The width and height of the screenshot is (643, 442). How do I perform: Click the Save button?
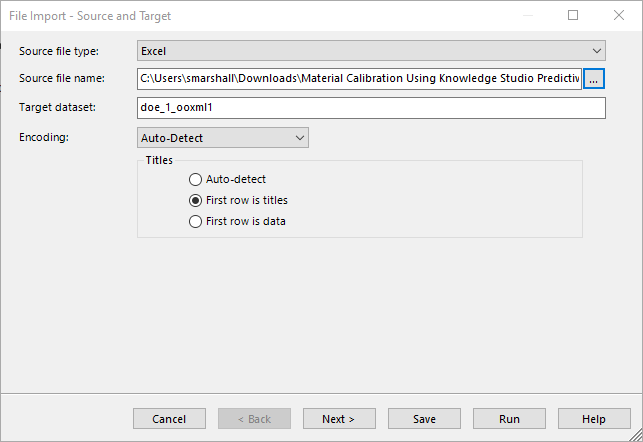(x=424, y=419)
